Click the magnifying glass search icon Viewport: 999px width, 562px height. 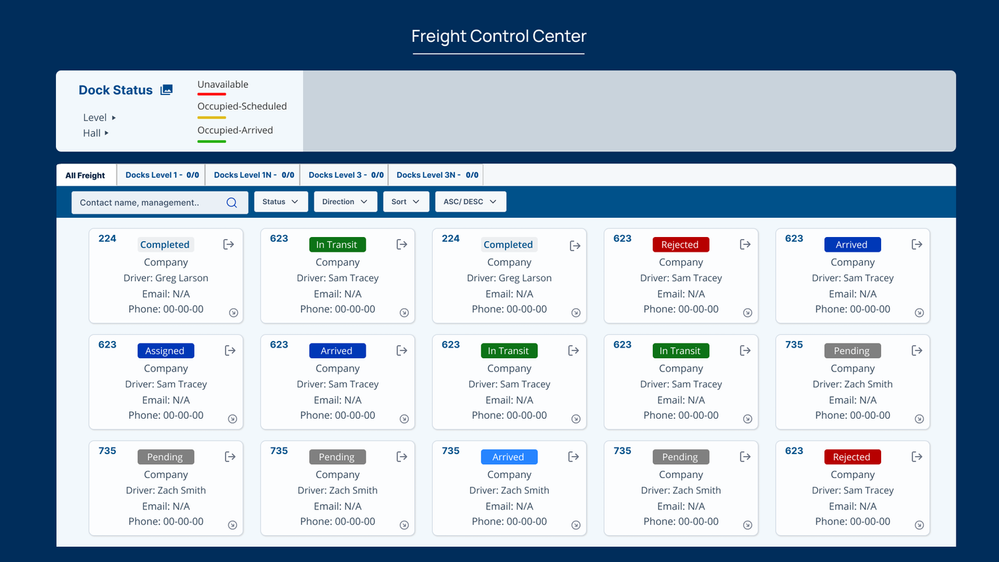coord(232,202)
